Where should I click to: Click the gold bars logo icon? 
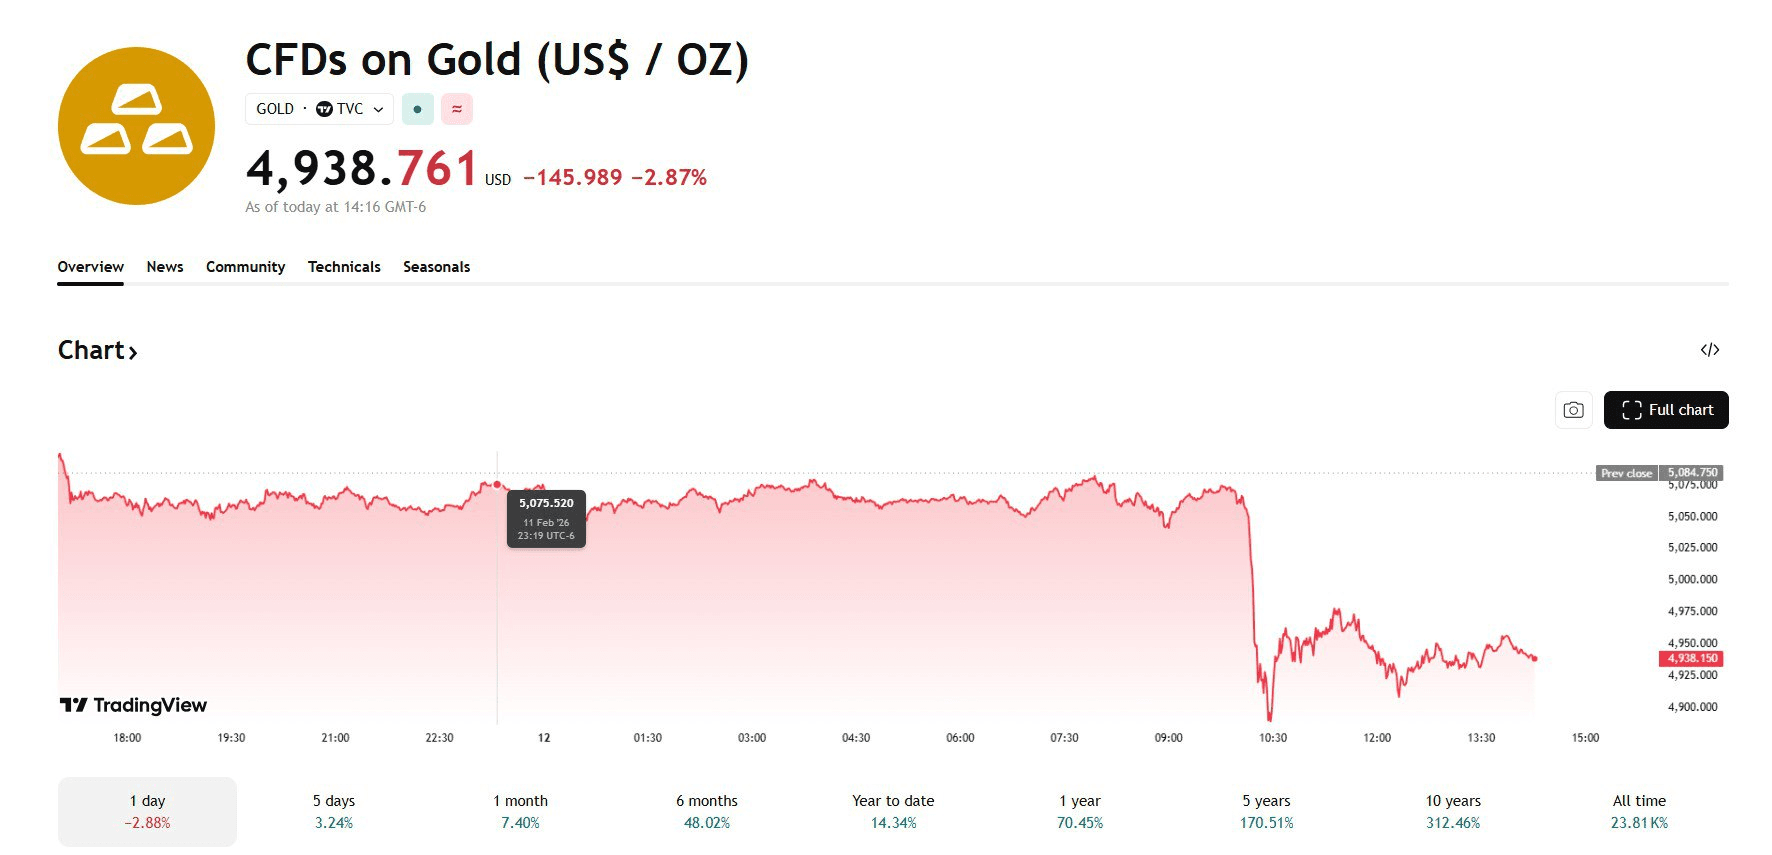click(136, 126)
